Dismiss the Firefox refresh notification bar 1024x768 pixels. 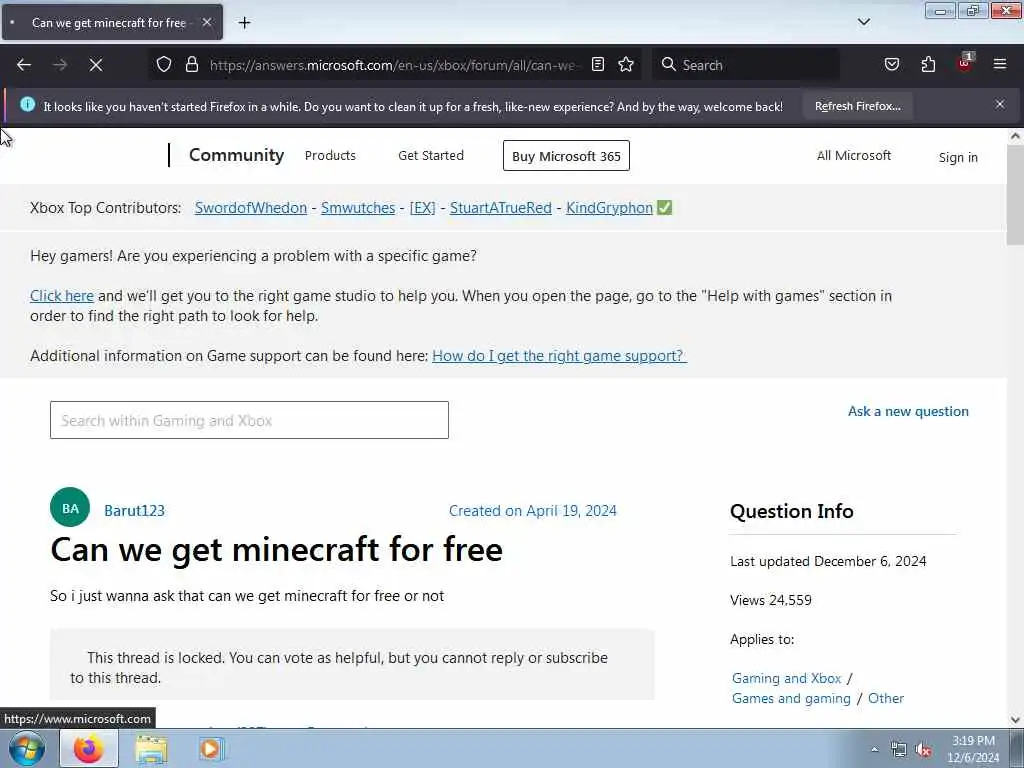(x=1000, y=104)
